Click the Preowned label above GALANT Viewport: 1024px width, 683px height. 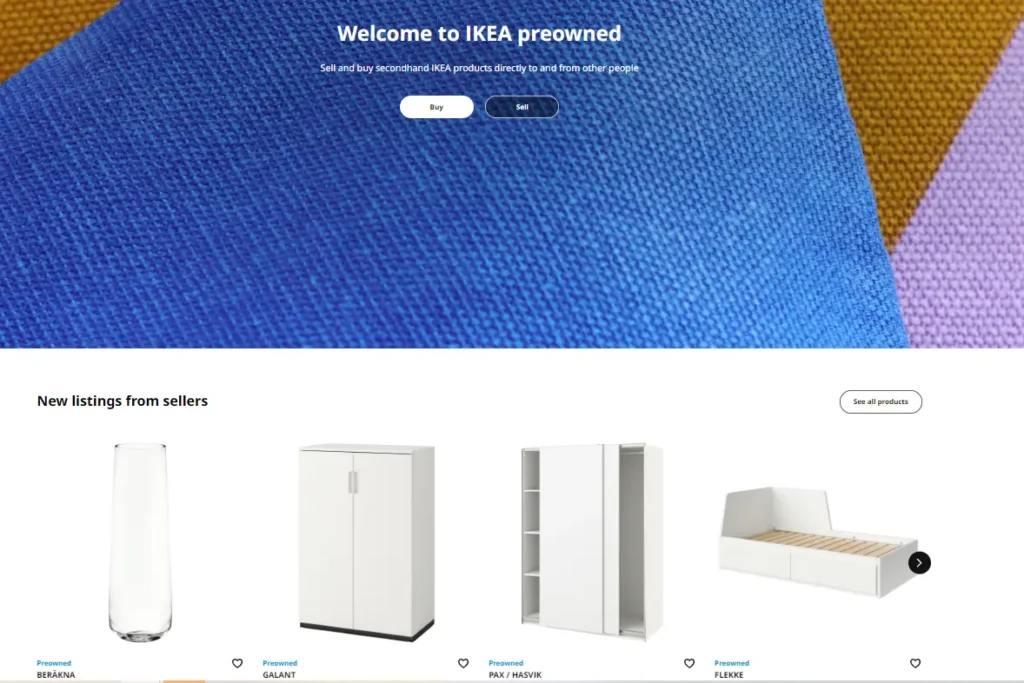click(280, 663)
